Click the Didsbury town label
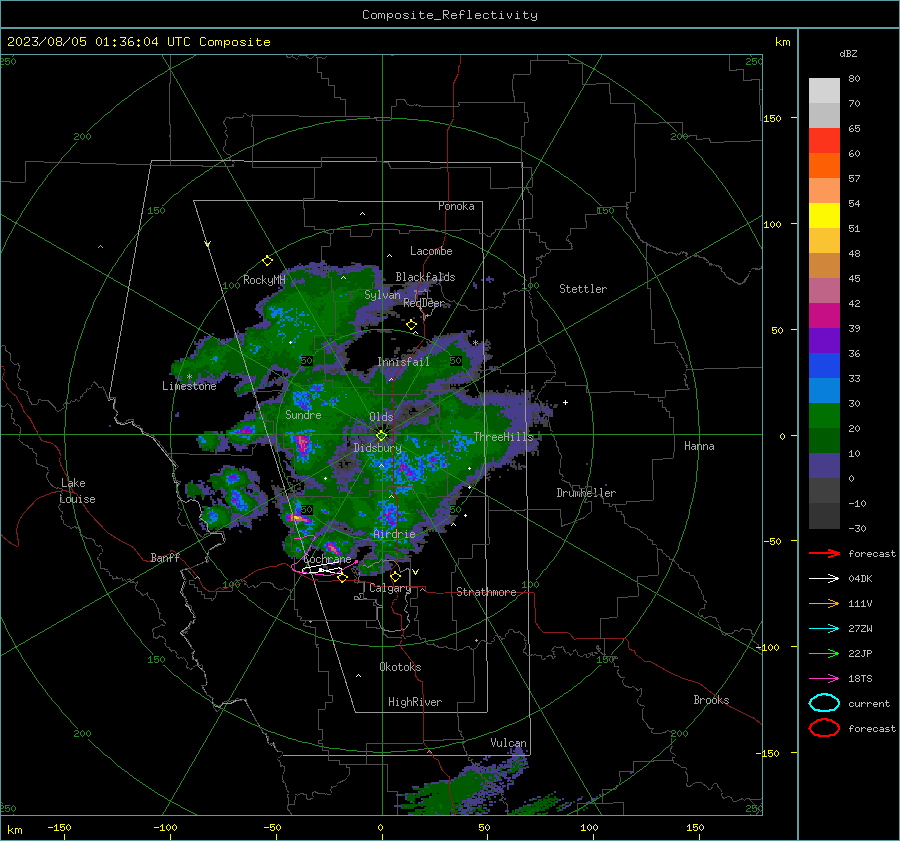 pos(378,448)
